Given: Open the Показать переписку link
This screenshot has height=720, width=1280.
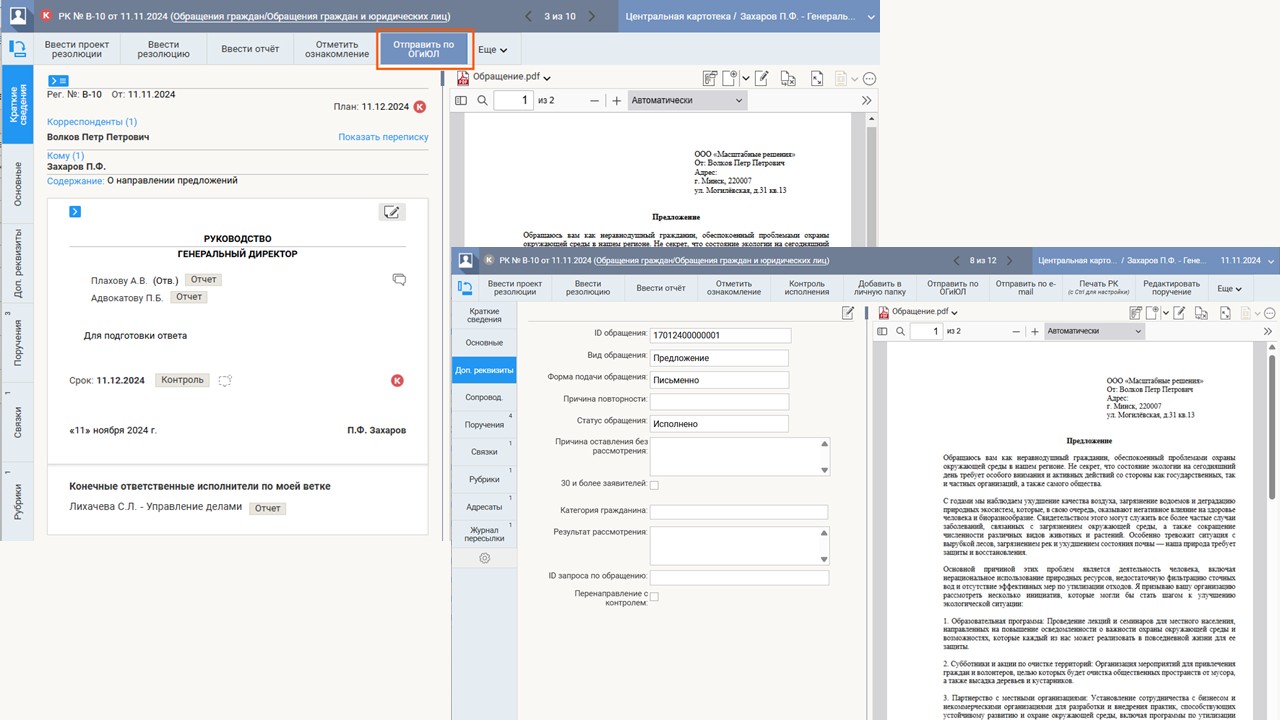Looking at the screenshot, I should point(383,137).
